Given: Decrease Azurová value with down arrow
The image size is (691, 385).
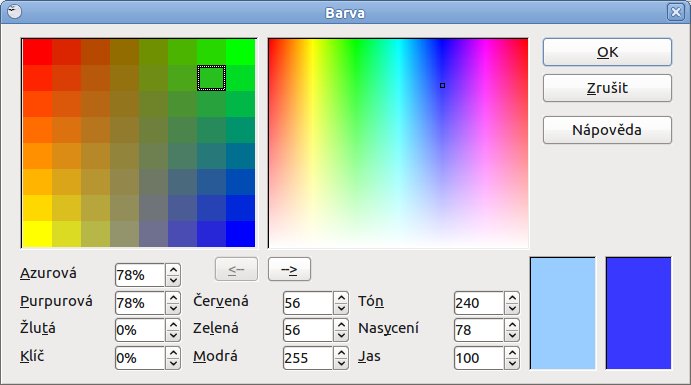Looking at the screenshot, I should tap(173, 281).
